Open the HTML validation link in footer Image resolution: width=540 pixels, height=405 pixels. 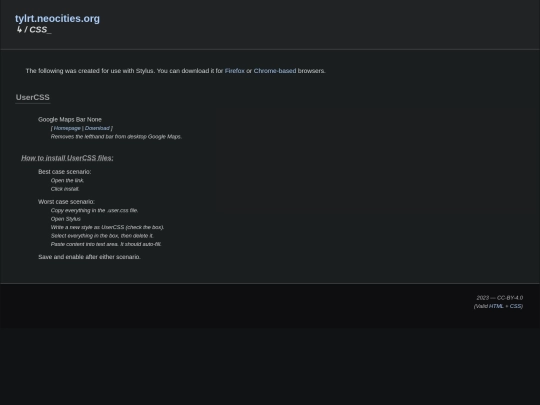point(496,306)
